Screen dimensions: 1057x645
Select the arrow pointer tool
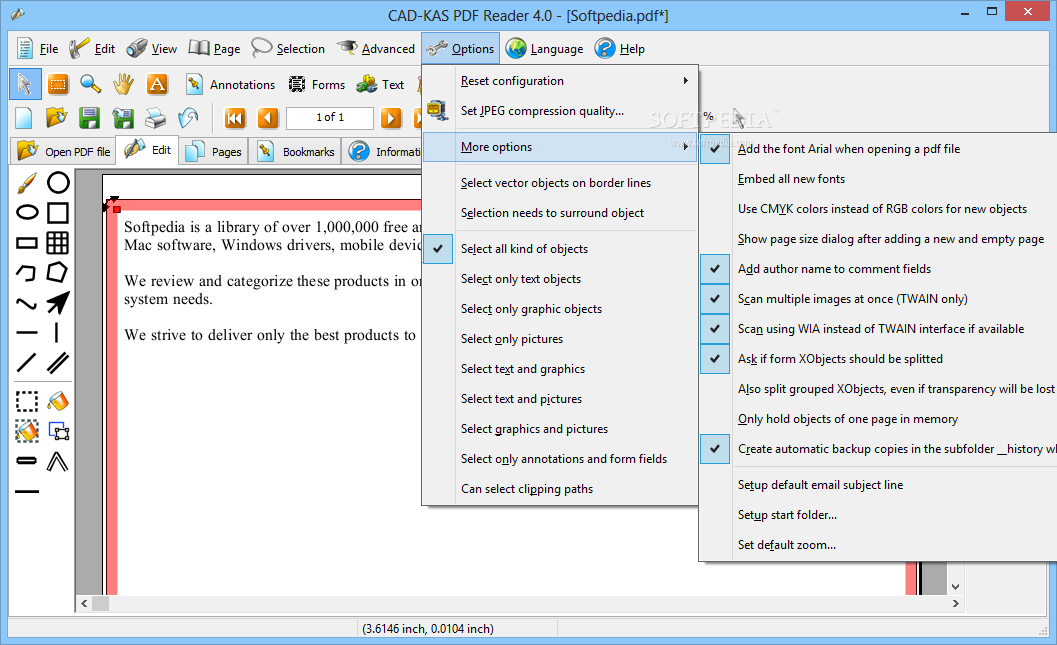tap(25, 84)
